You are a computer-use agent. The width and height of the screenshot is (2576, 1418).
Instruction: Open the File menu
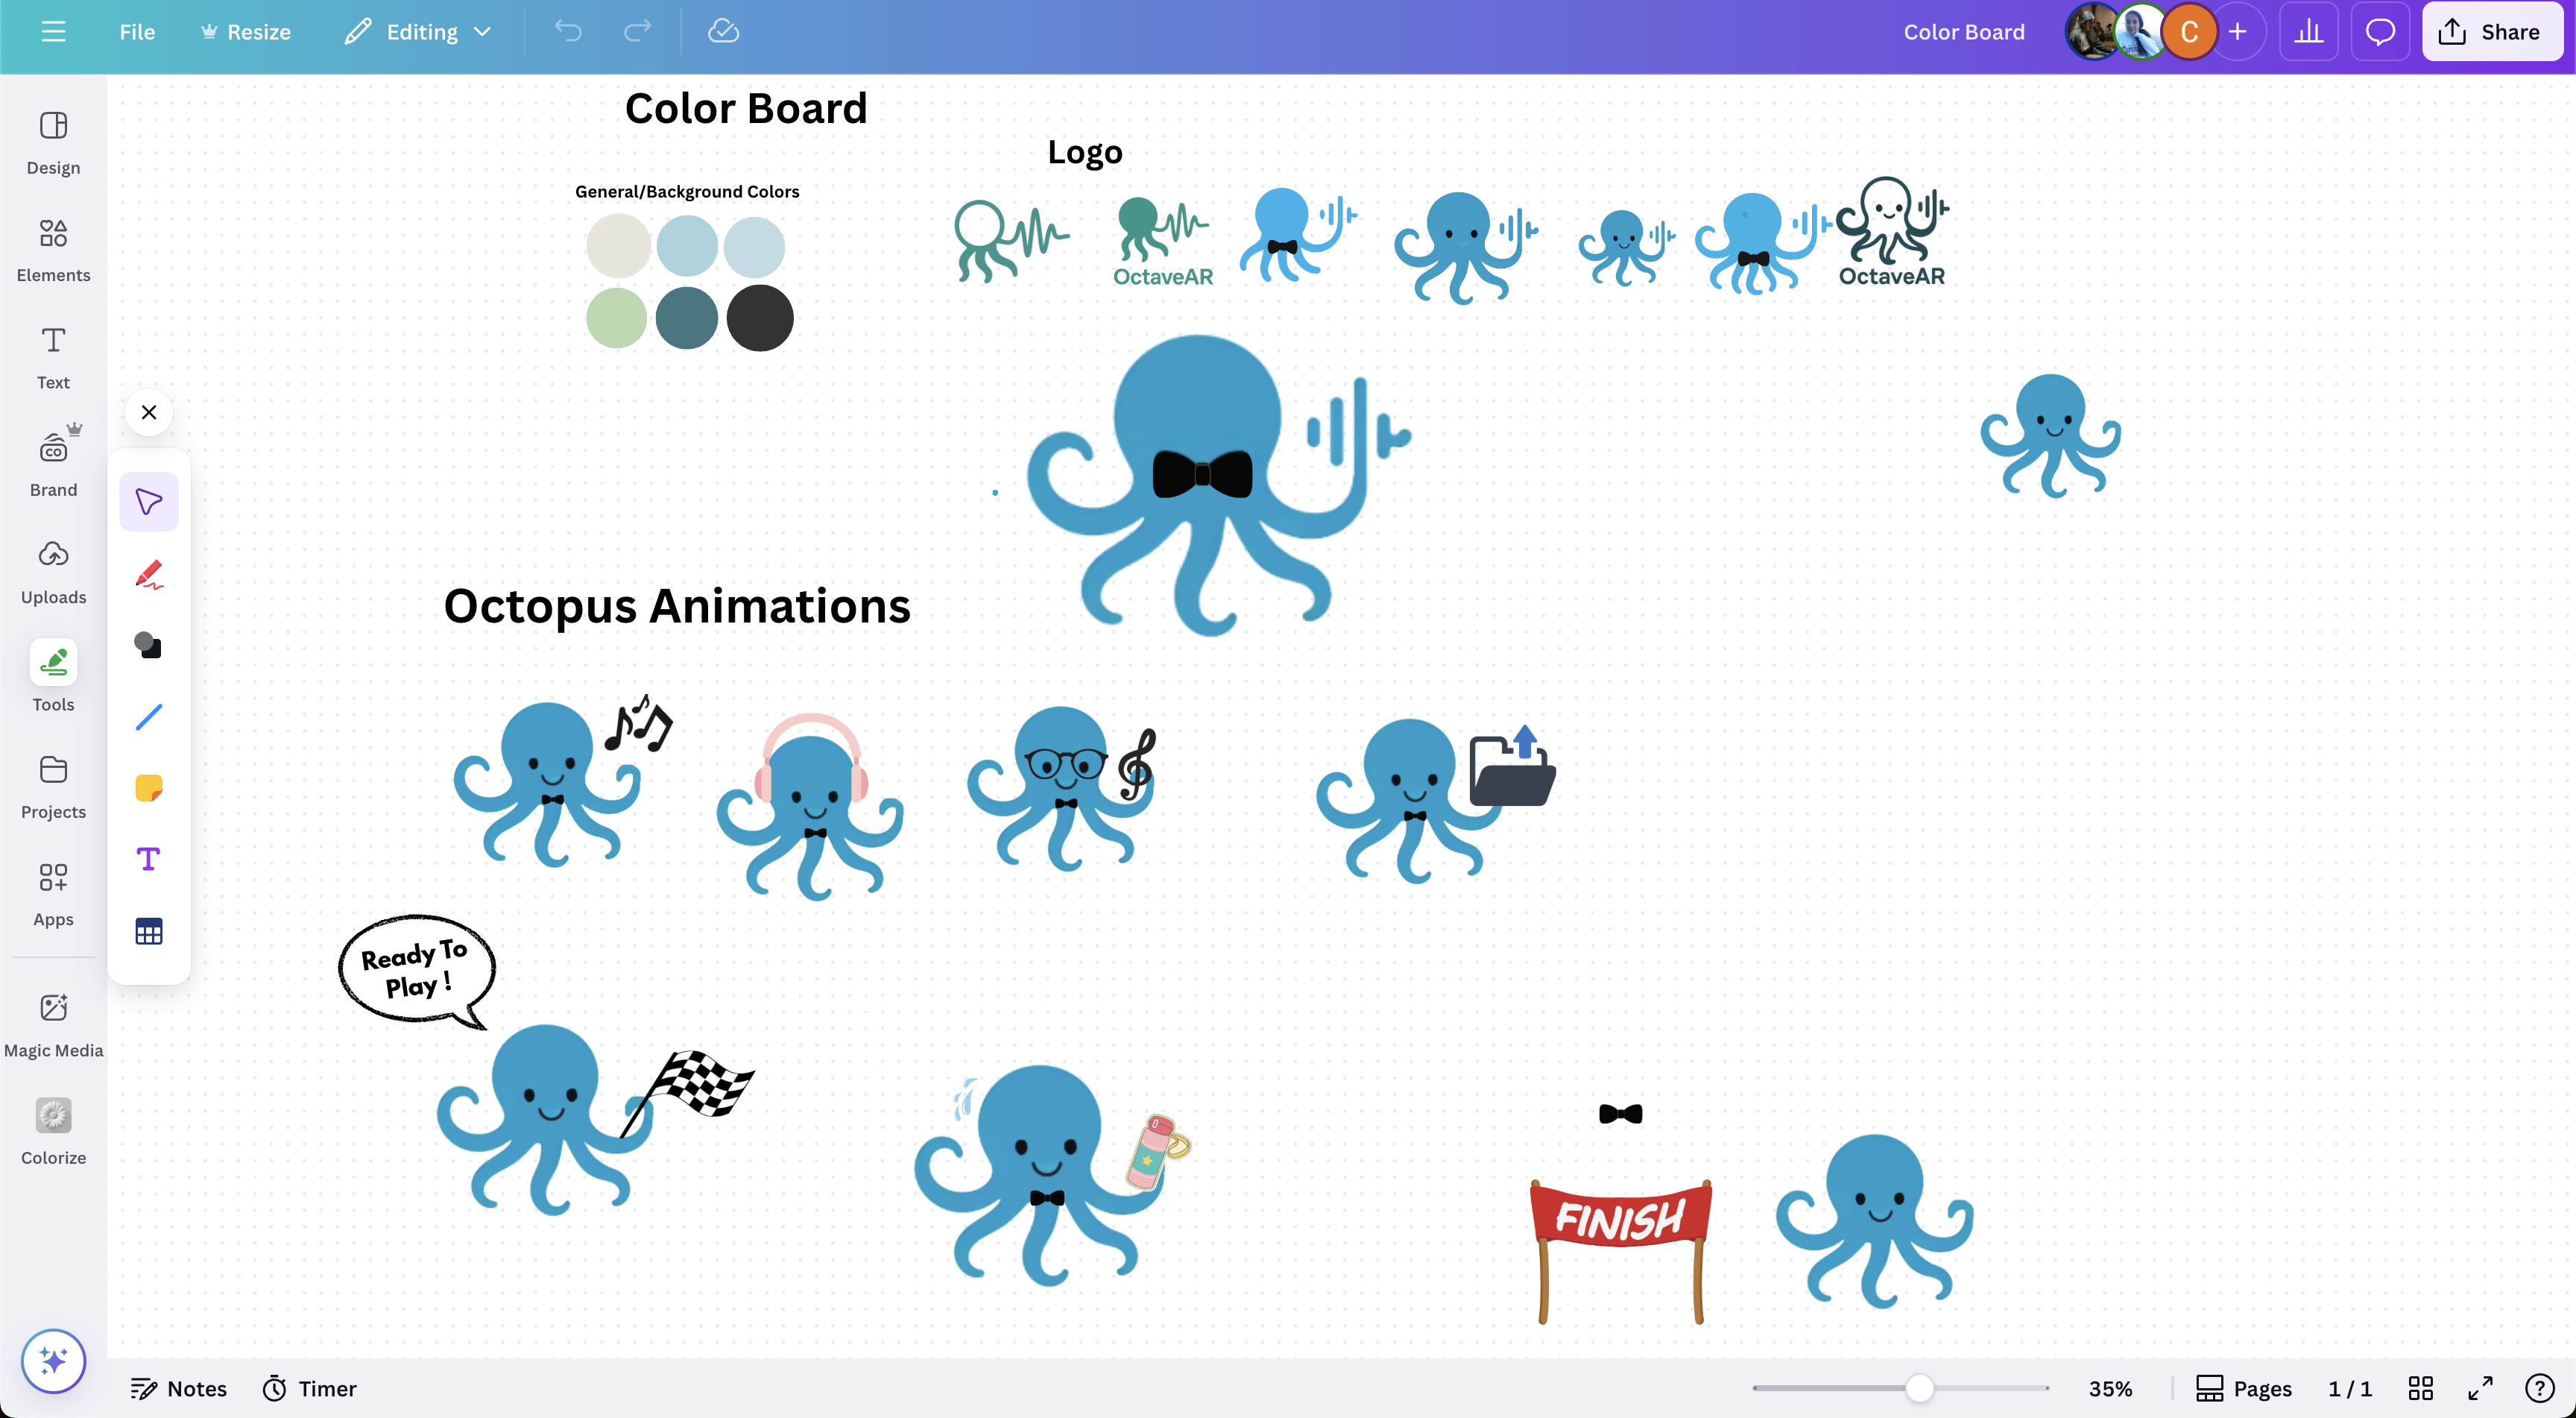point(137,32)
